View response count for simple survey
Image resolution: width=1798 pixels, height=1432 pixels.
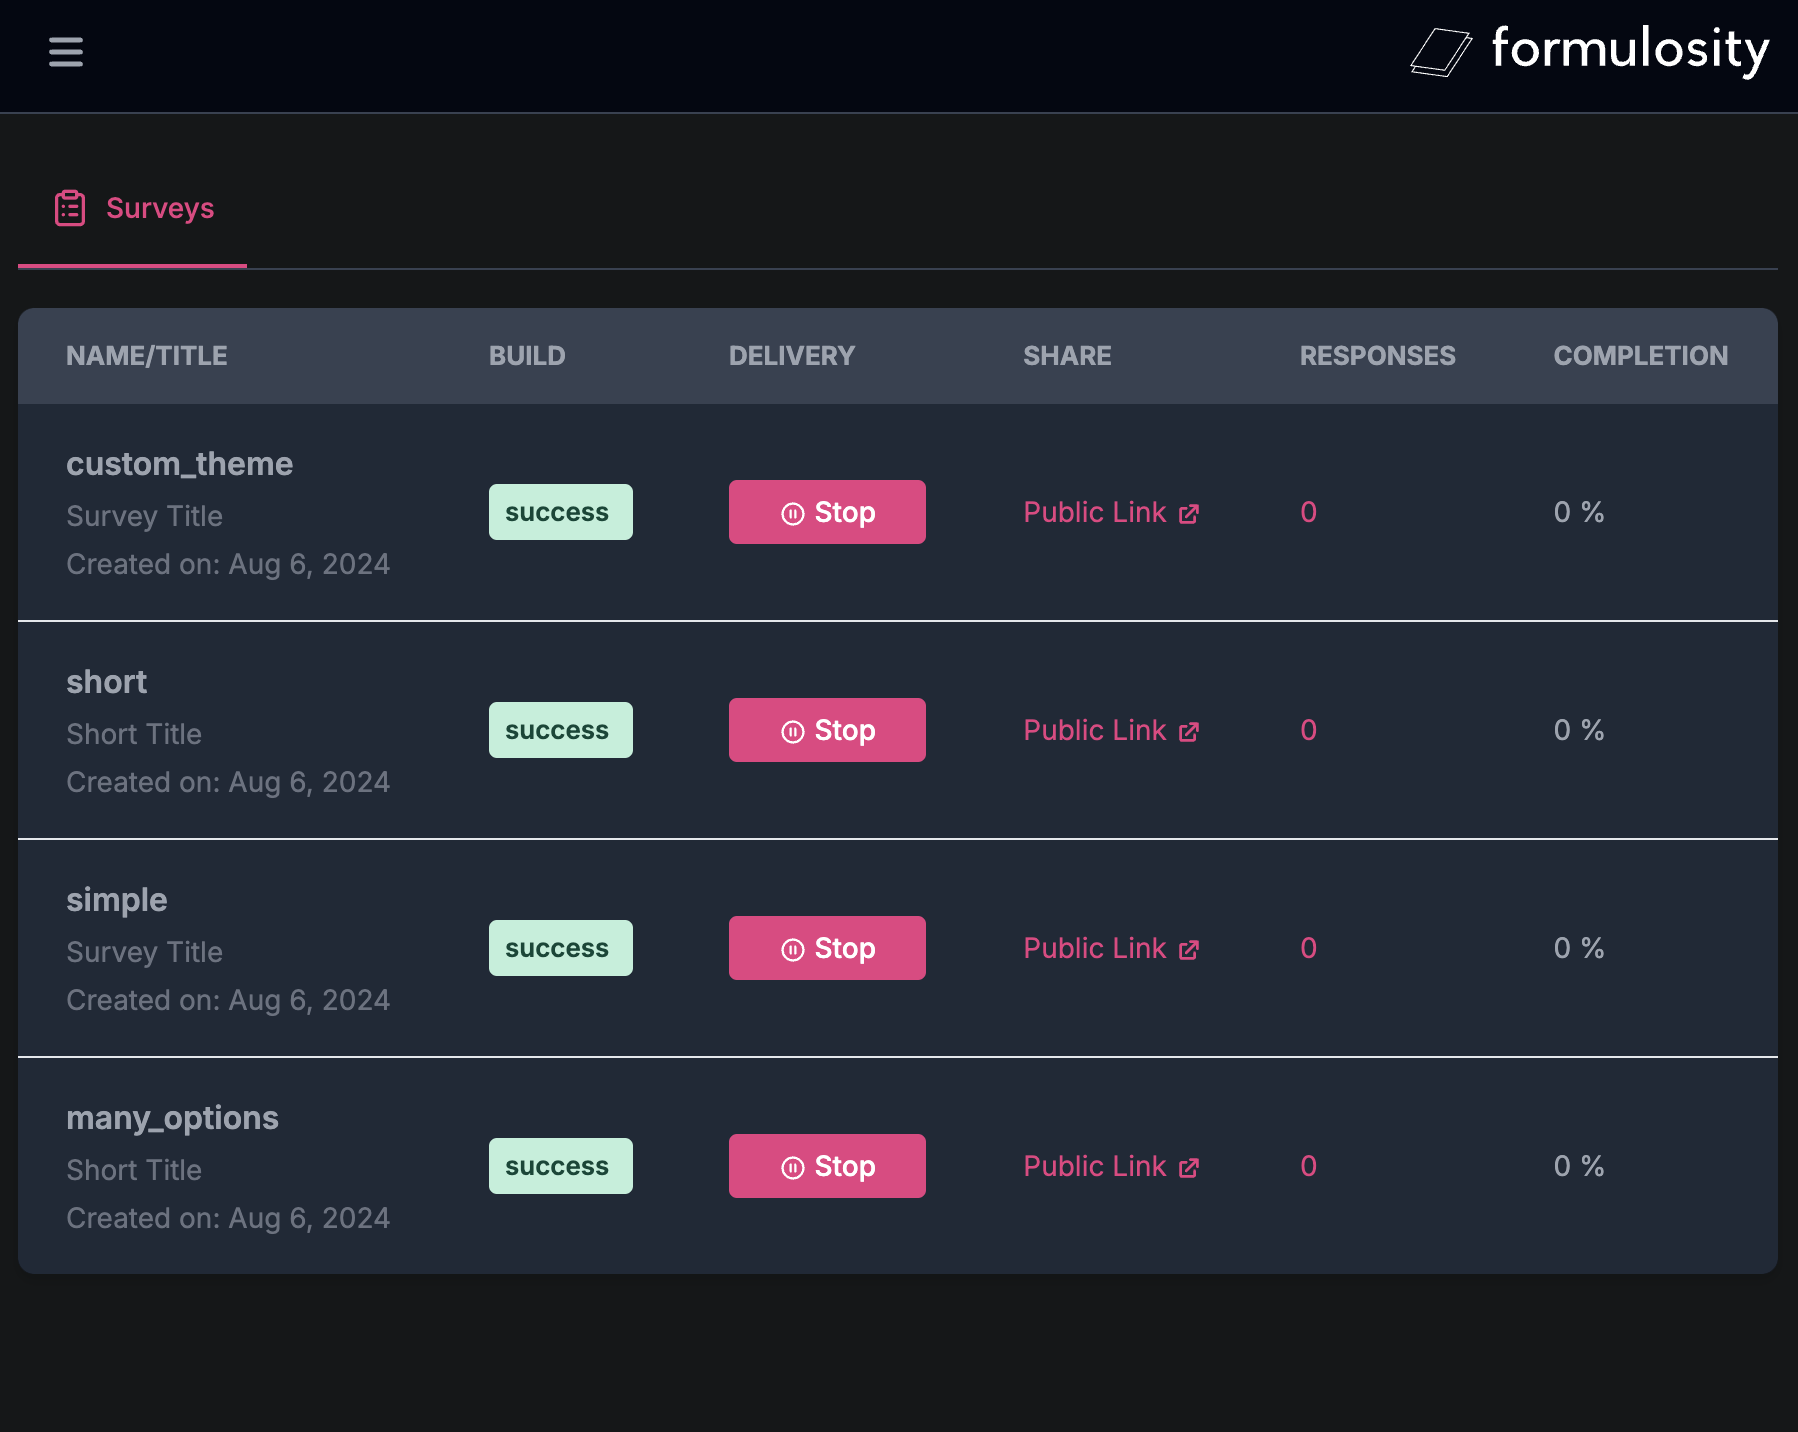click(x=1308, y=948)
